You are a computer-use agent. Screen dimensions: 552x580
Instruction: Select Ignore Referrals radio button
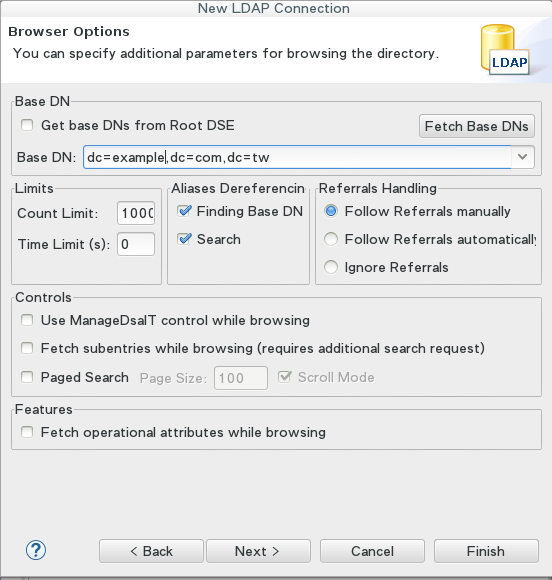pyautogui.click(x=331, y=267)
